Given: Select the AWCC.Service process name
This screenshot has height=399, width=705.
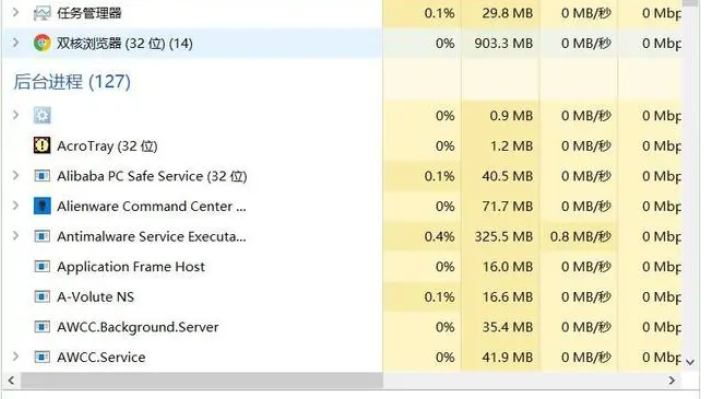Looking at the screenshot, I should (101, 357).
